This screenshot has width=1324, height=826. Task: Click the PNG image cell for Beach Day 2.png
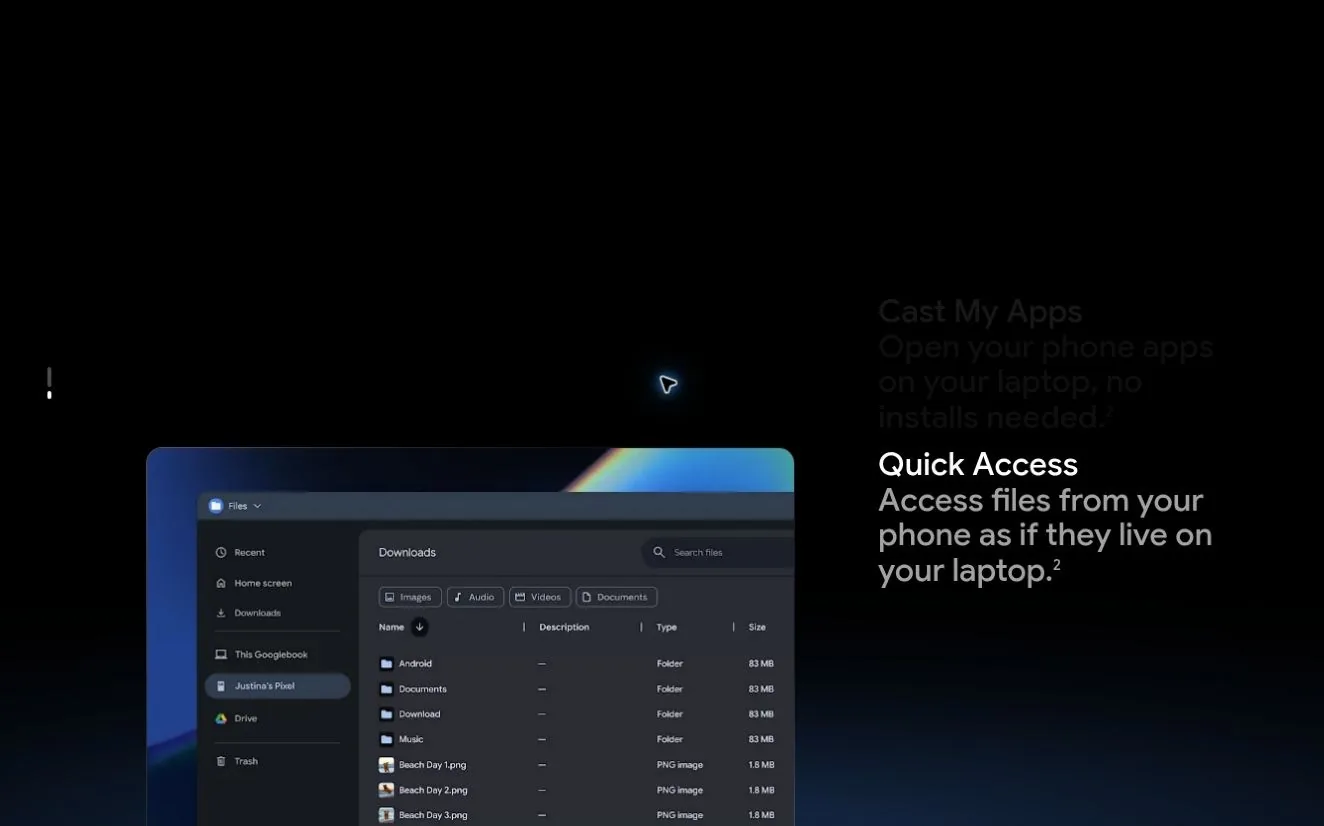click(x=680, y=790)
